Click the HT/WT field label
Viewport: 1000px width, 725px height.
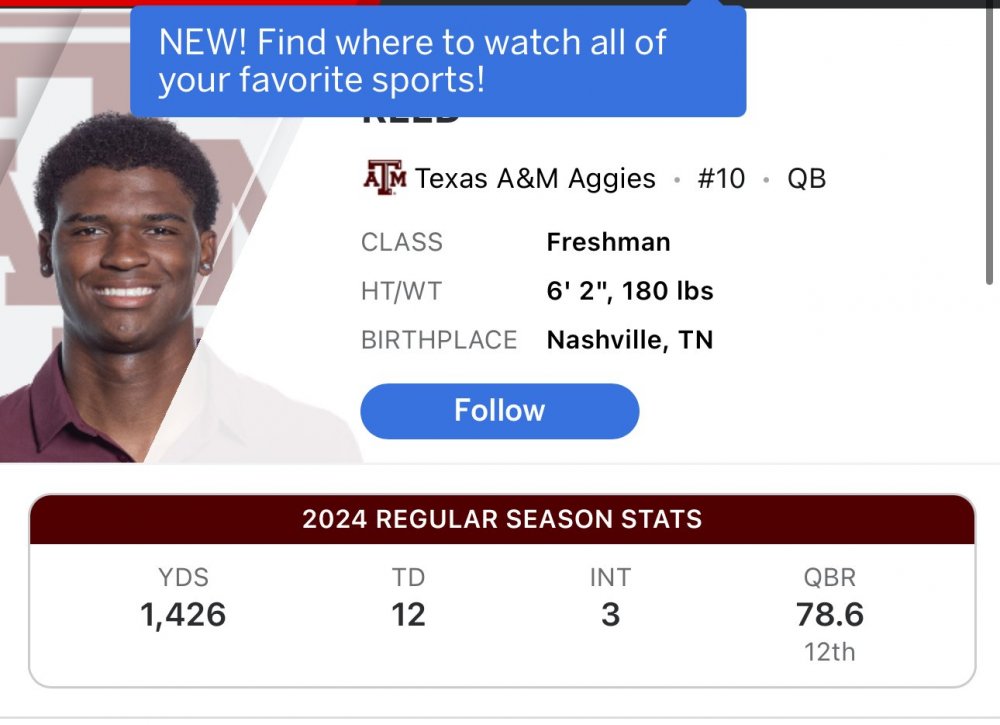pos(401,291)
